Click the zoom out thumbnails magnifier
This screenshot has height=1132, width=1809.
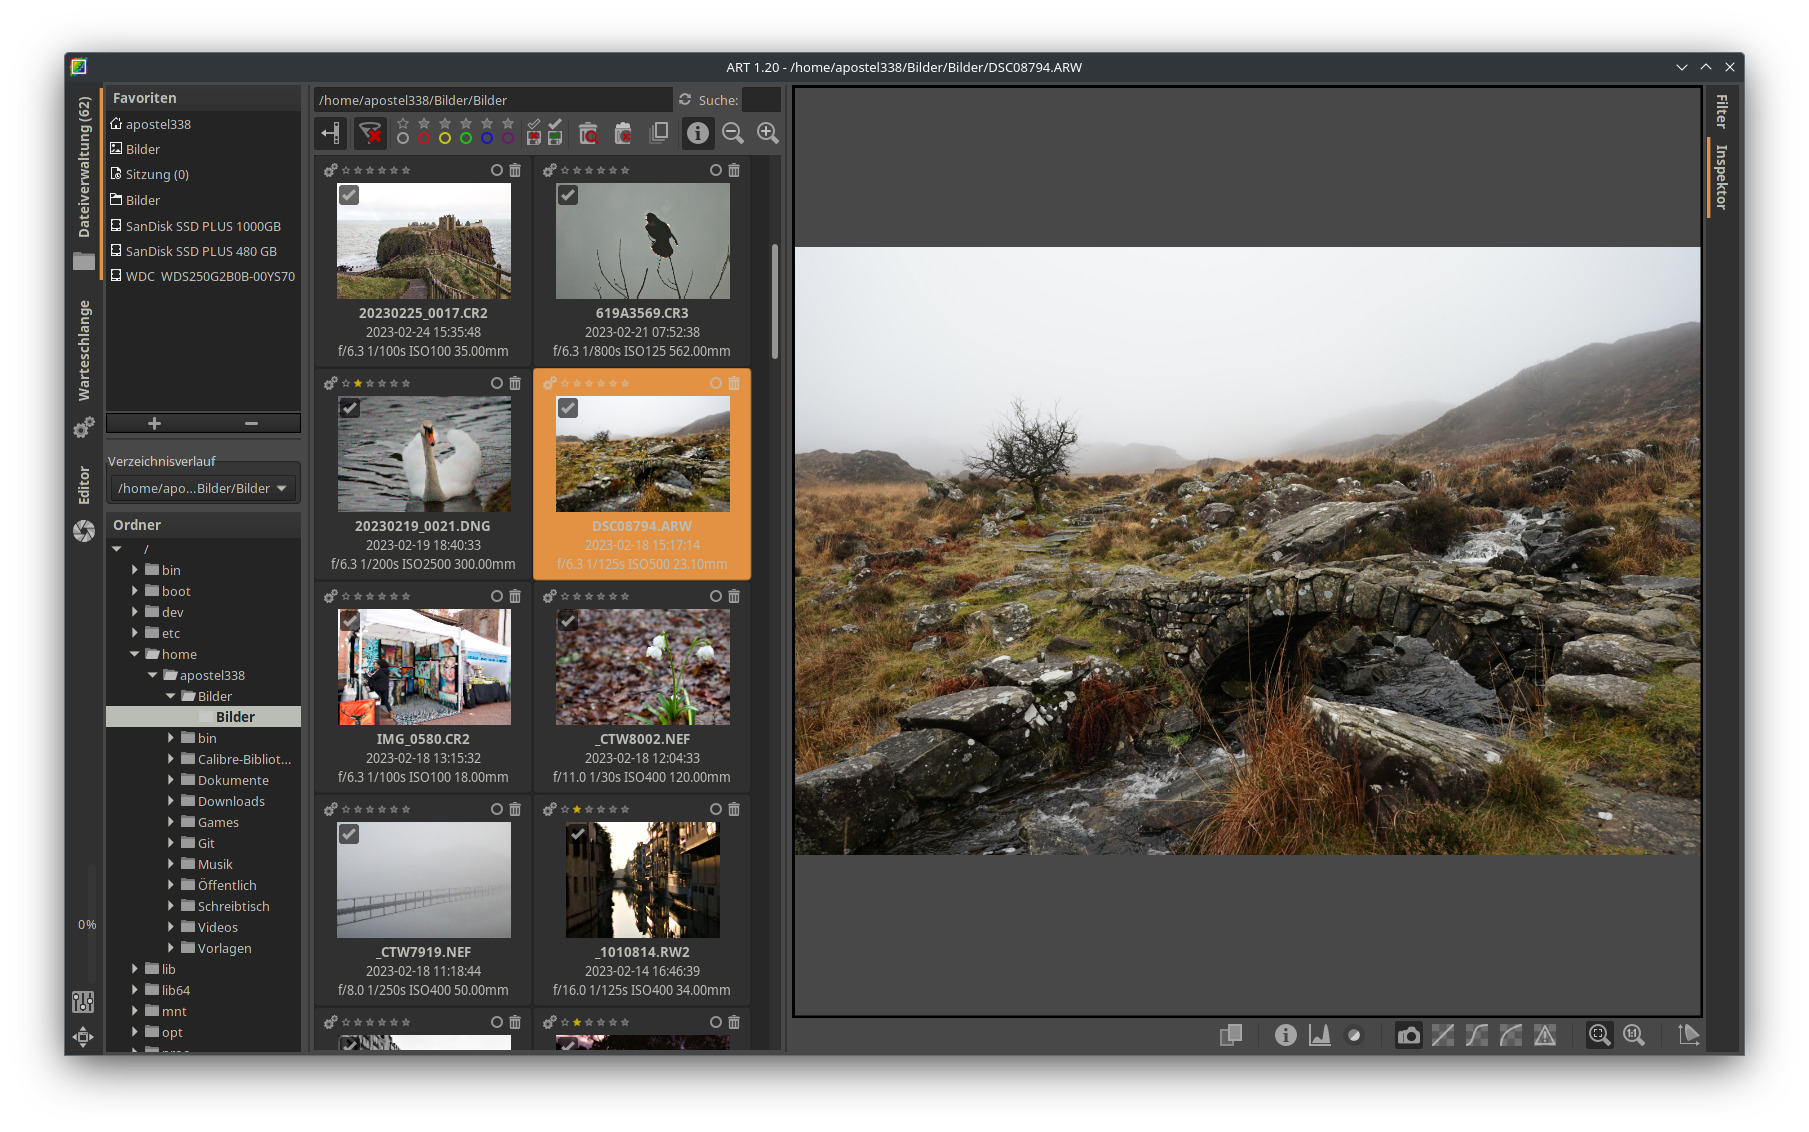(733, 133)
